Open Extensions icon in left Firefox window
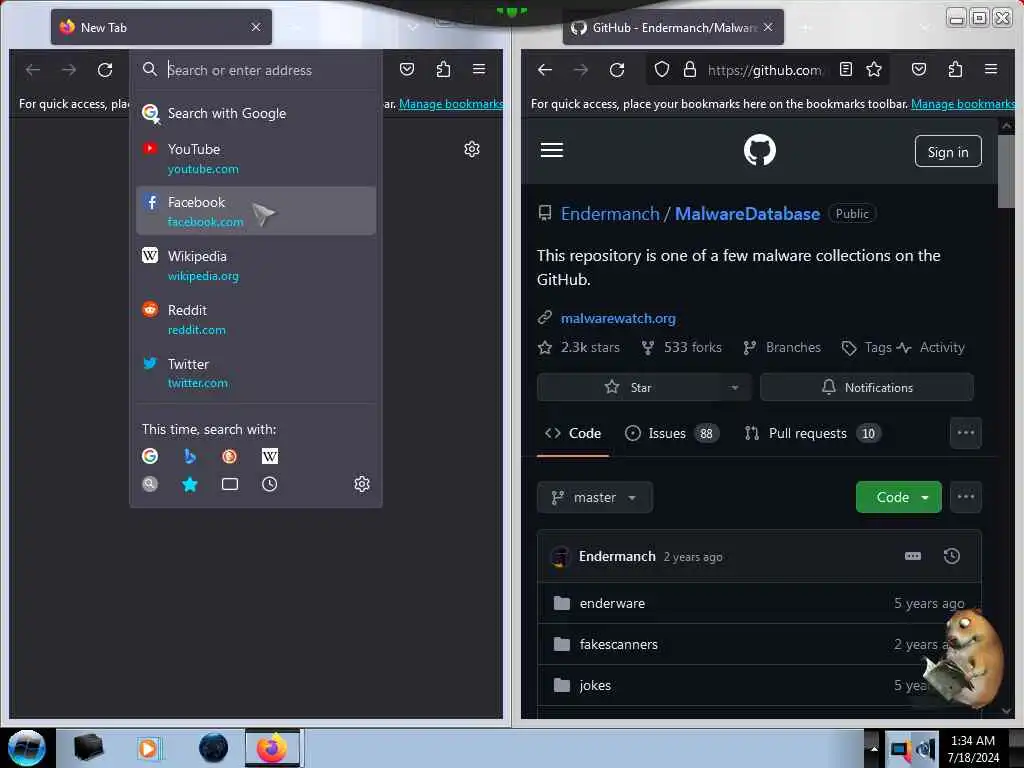This screenshot has width=1024, height=768. point(443,69)
